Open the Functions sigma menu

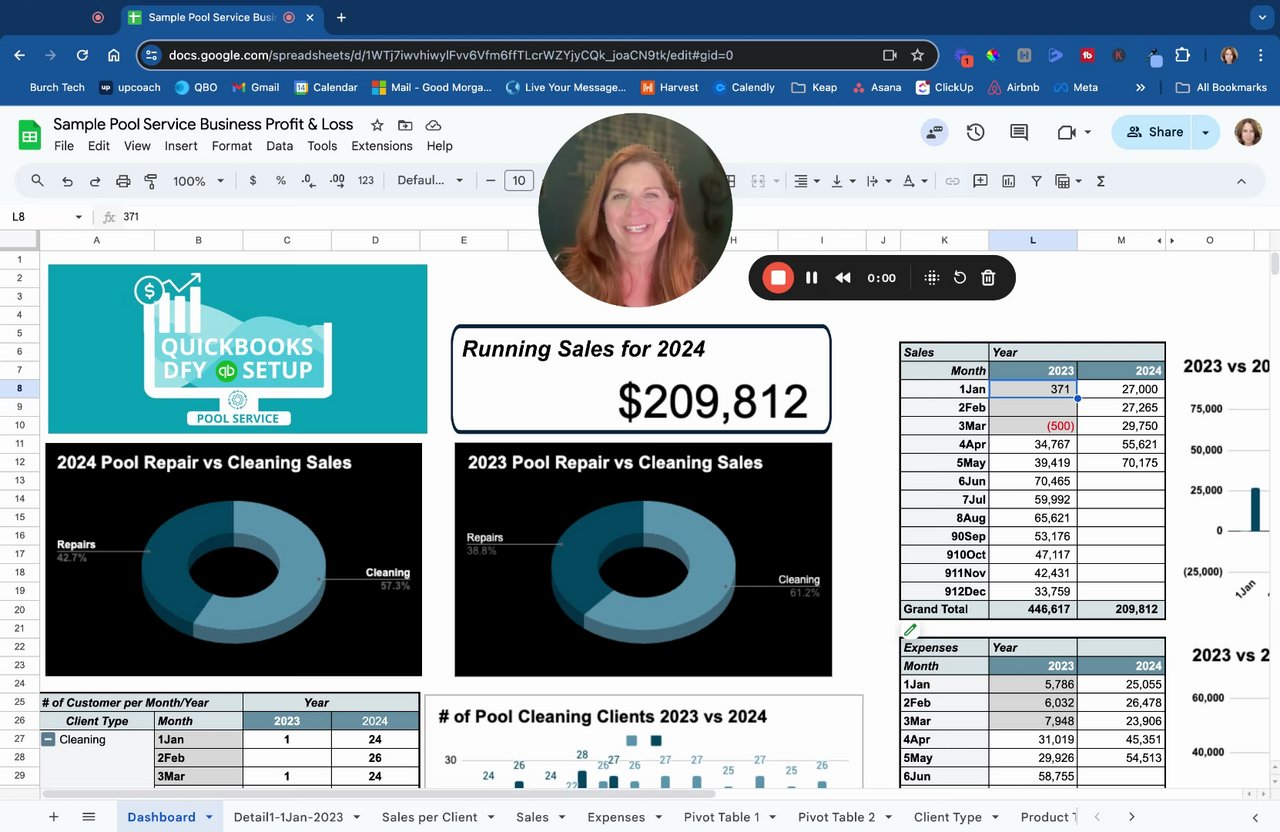(1101, 181)
